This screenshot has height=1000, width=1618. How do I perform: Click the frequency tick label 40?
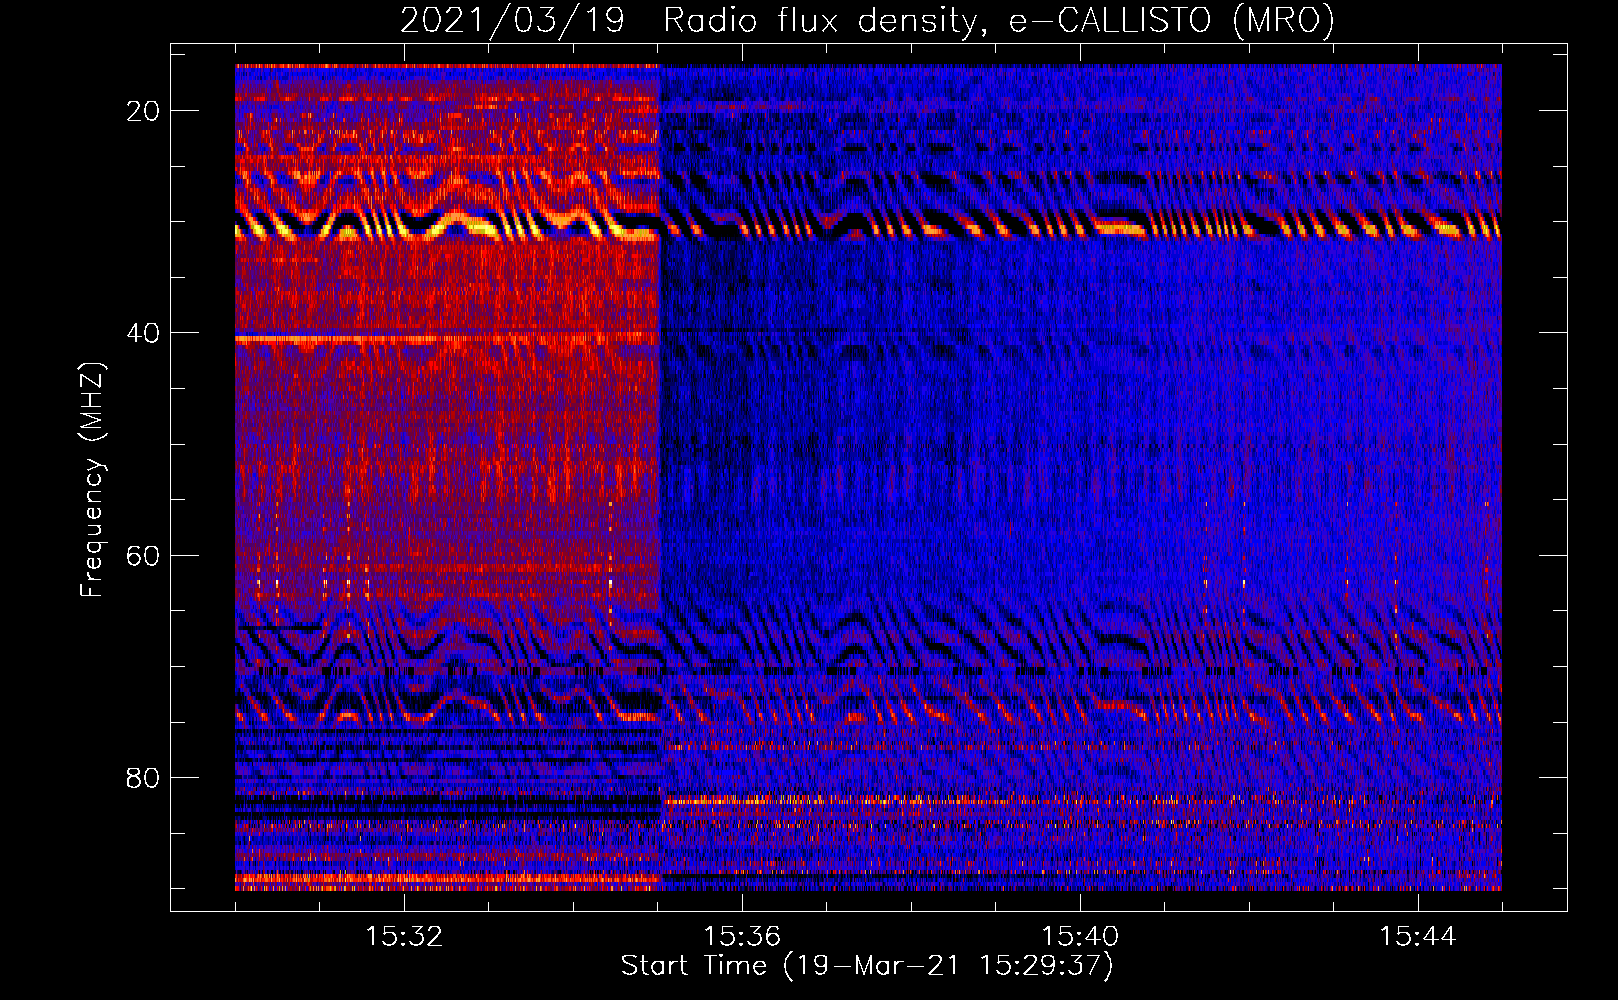tap(144, 333)
